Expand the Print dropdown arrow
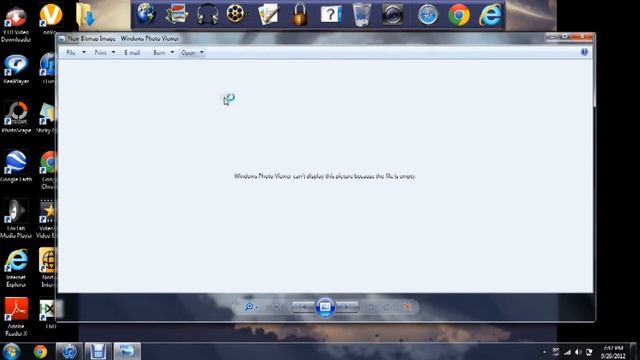 click(113, 53)
